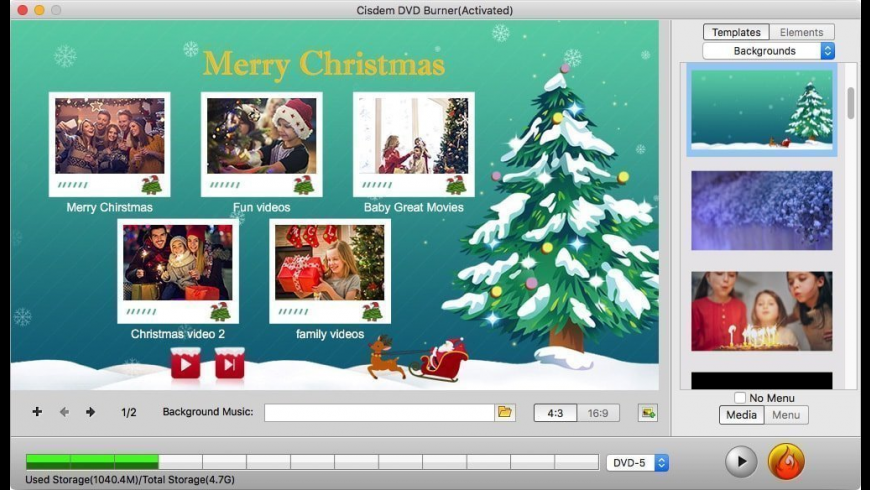Go to next menu page arrow

90,412
